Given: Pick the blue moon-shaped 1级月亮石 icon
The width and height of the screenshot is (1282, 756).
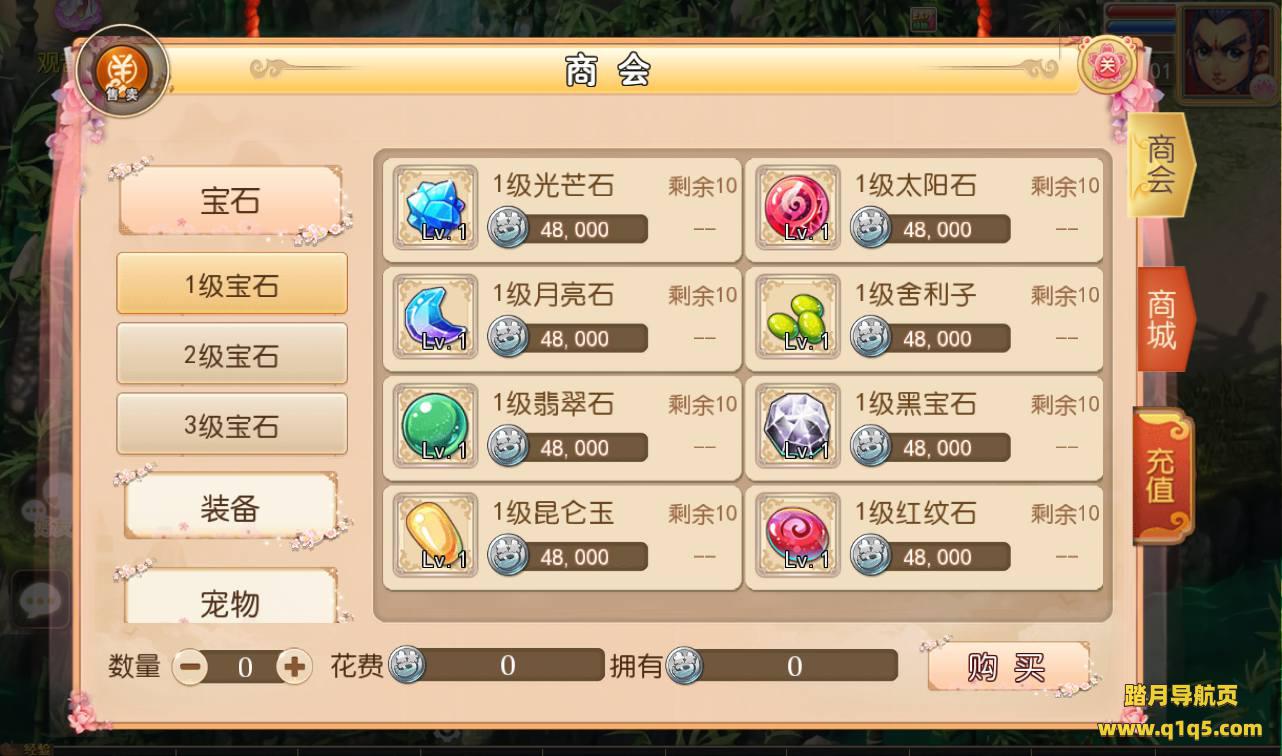Looking at the screenshot, I should [435, 316].
